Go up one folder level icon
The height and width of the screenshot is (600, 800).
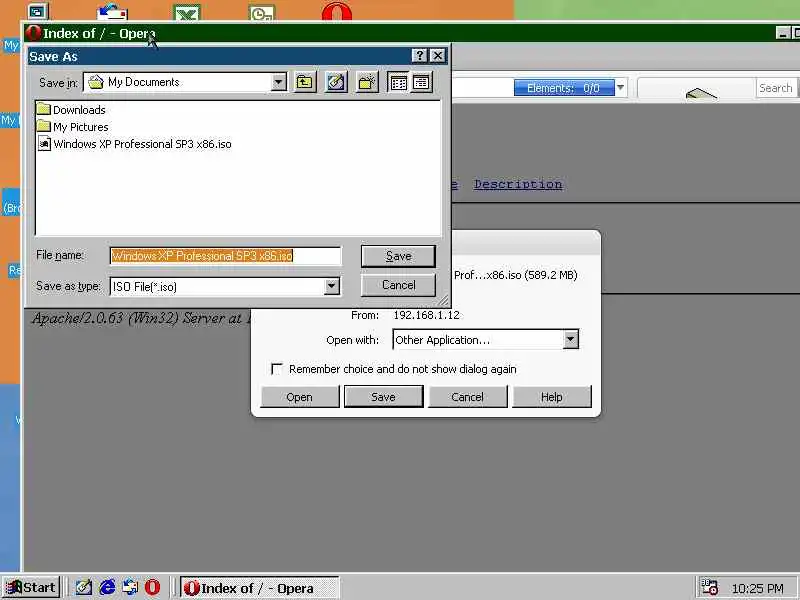pos(305,82)
